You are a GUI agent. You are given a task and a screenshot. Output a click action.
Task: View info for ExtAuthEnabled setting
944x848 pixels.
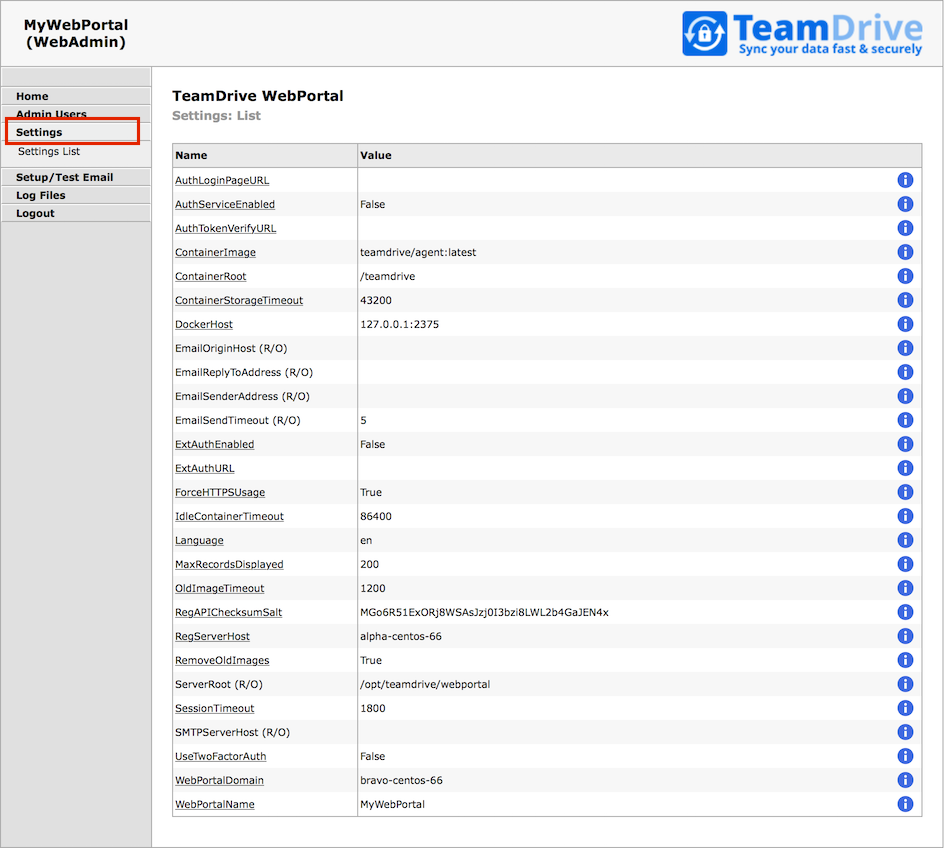(905, 444)
